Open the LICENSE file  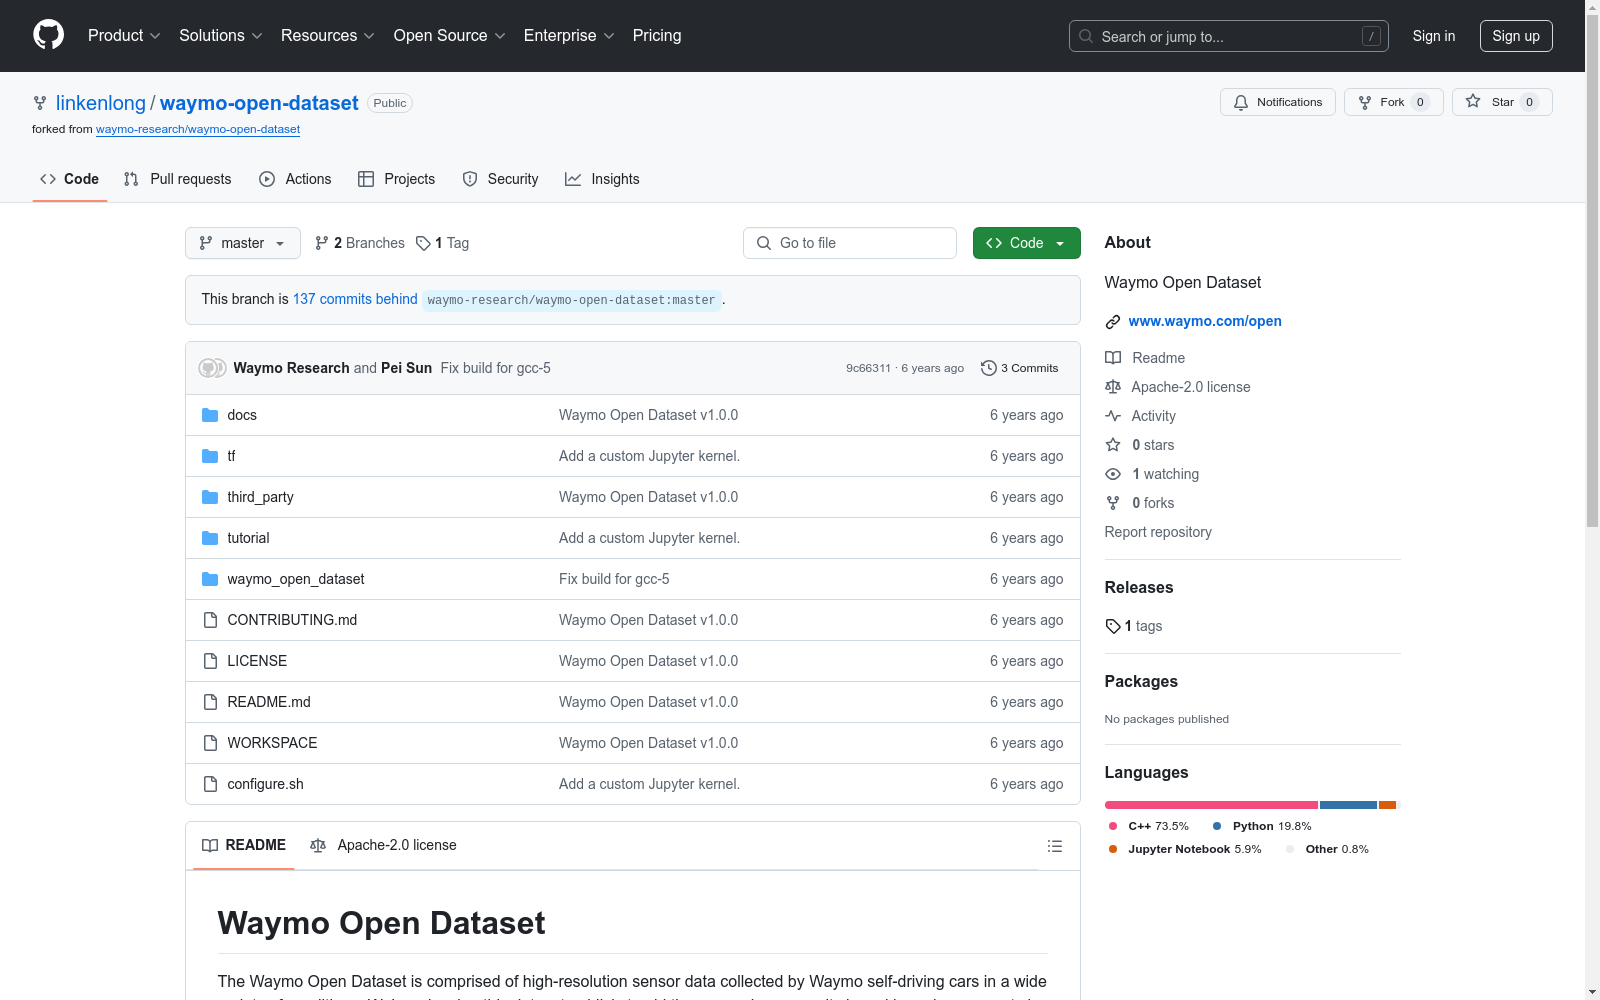point(257,661)
